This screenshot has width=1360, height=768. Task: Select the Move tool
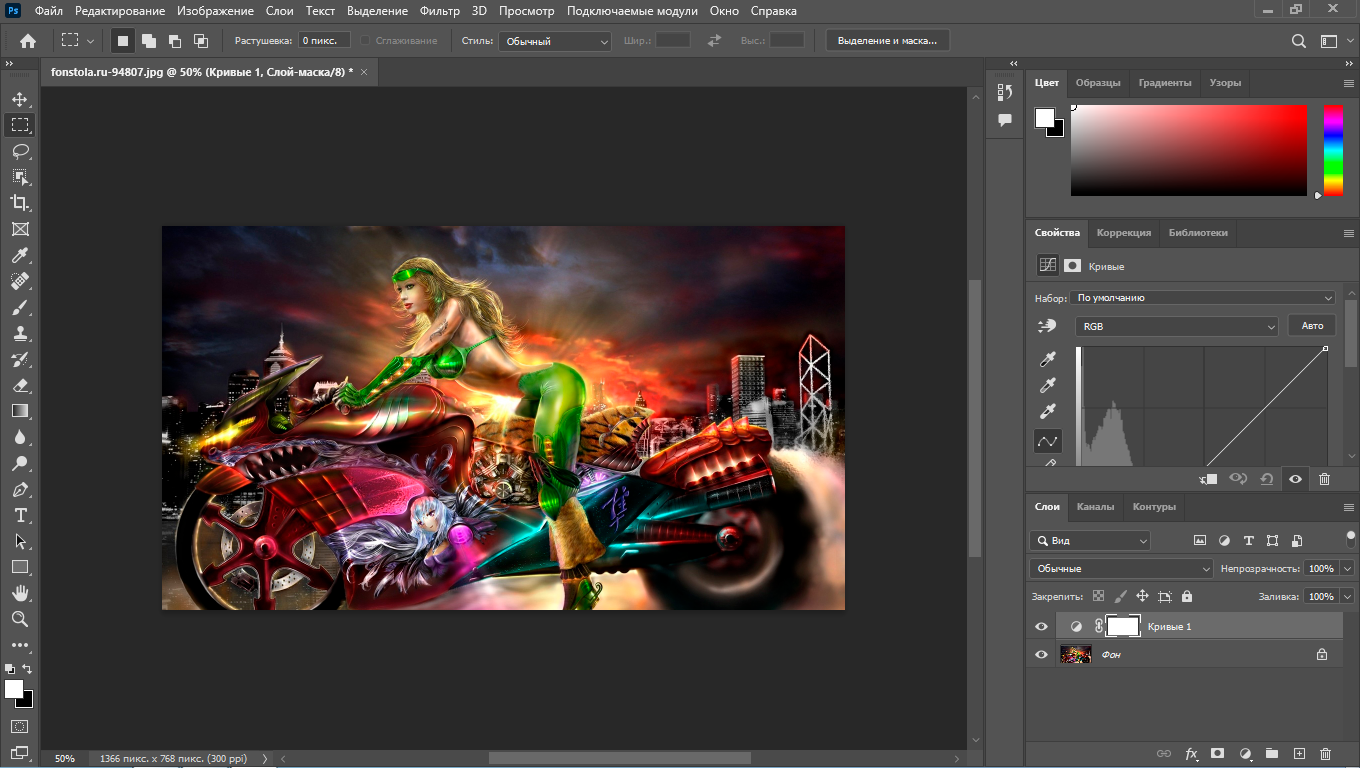pyautogui.click(x=20, y=99)
